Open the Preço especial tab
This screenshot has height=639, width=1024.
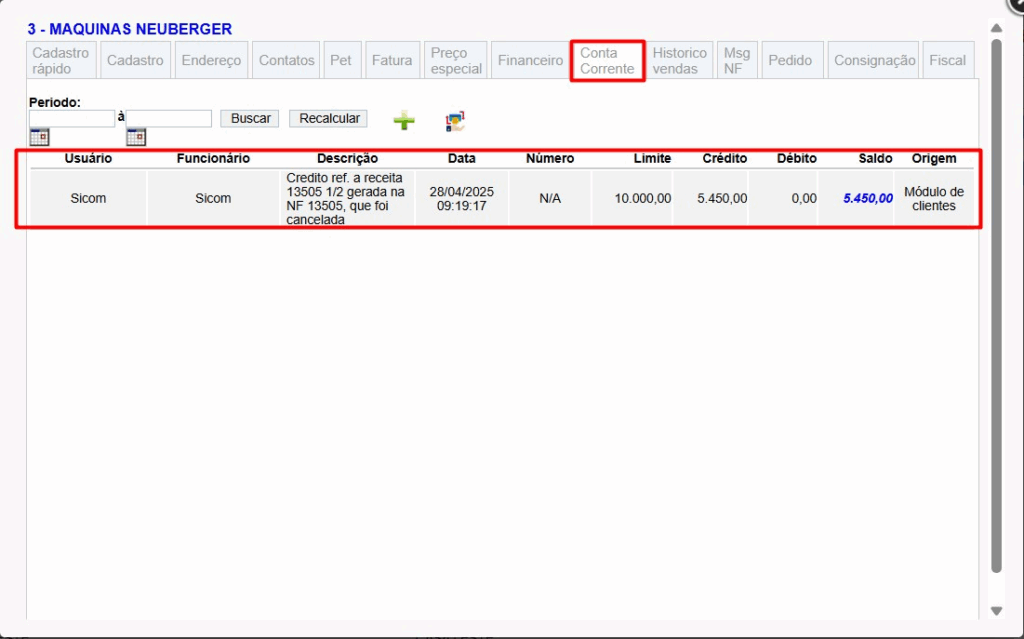tap(456, 60)
